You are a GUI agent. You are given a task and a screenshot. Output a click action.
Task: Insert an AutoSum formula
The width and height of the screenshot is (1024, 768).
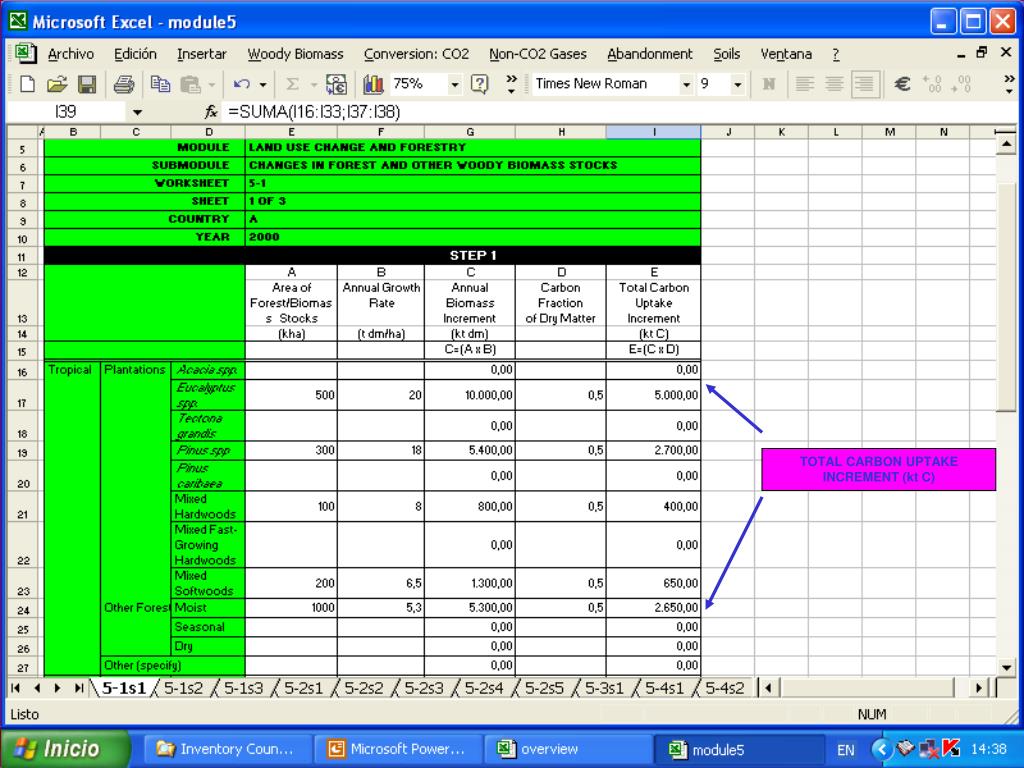coord(293,84)
